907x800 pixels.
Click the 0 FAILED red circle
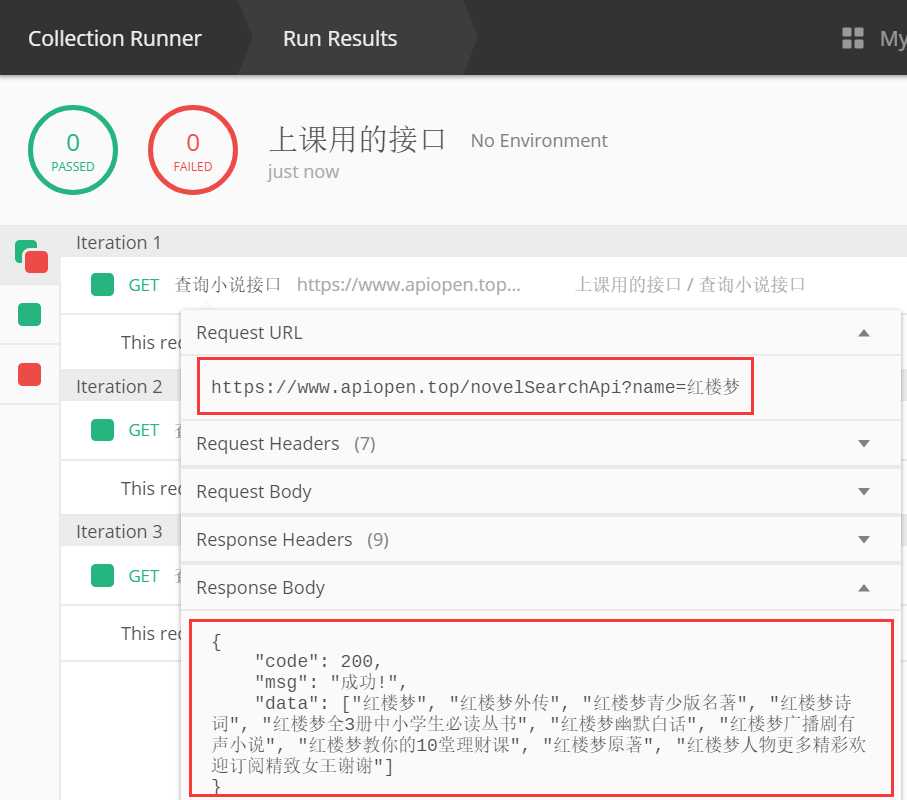coord(193,150)
